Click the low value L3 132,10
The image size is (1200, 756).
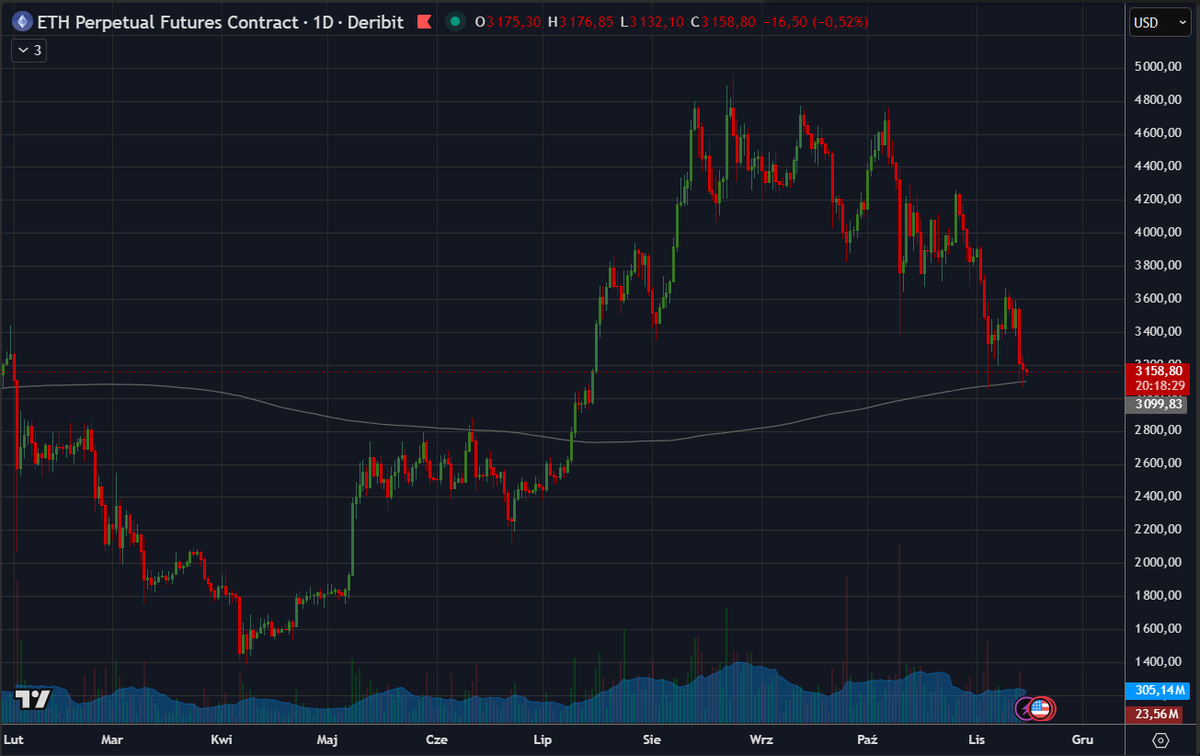click(x=651, y=21)
